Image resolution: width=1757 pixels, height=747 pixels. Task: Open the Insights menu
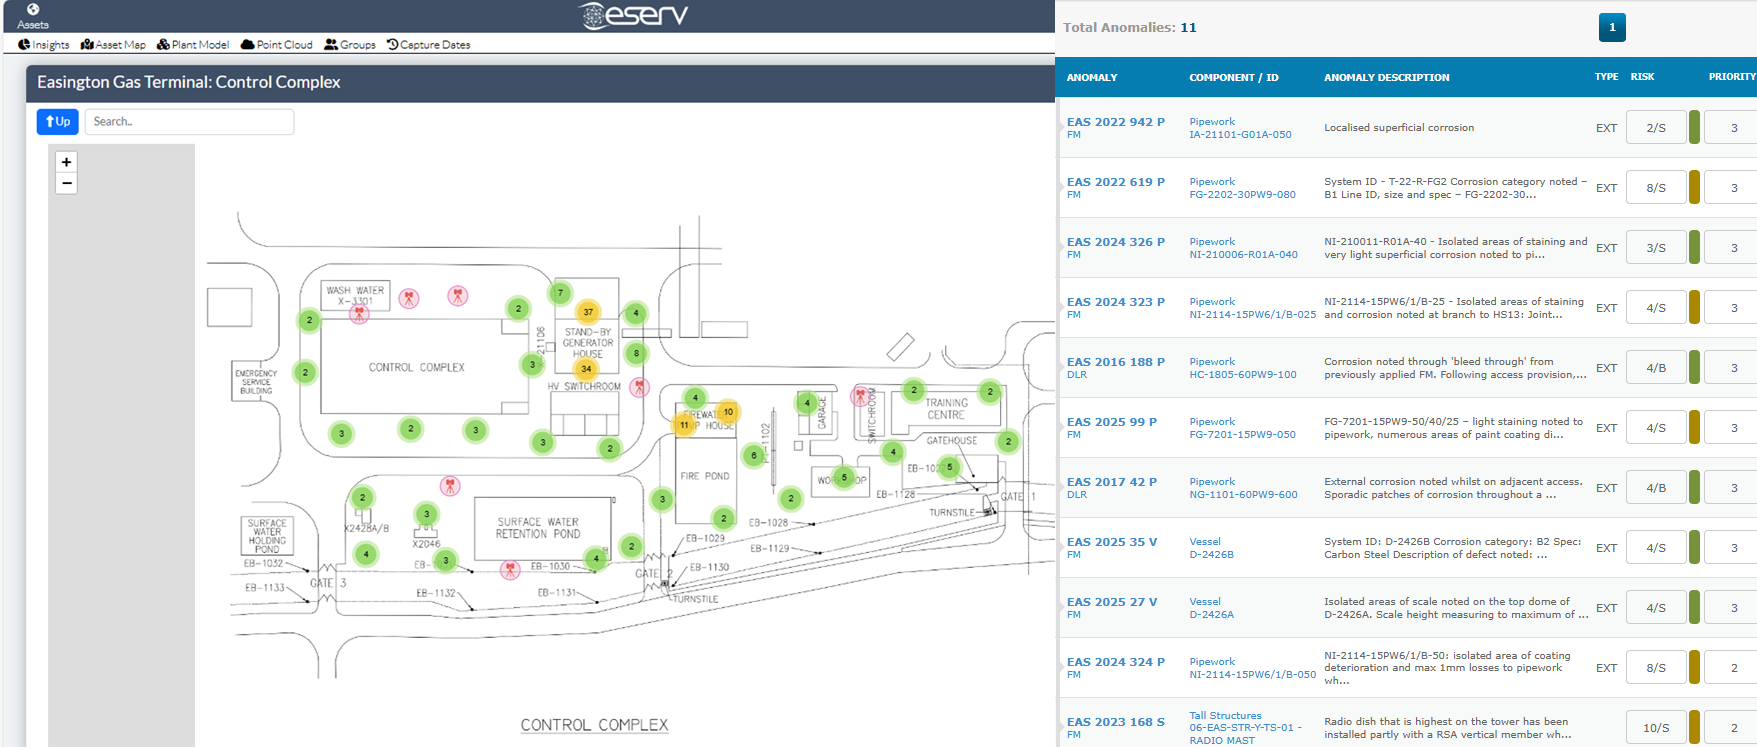[44, 44]
